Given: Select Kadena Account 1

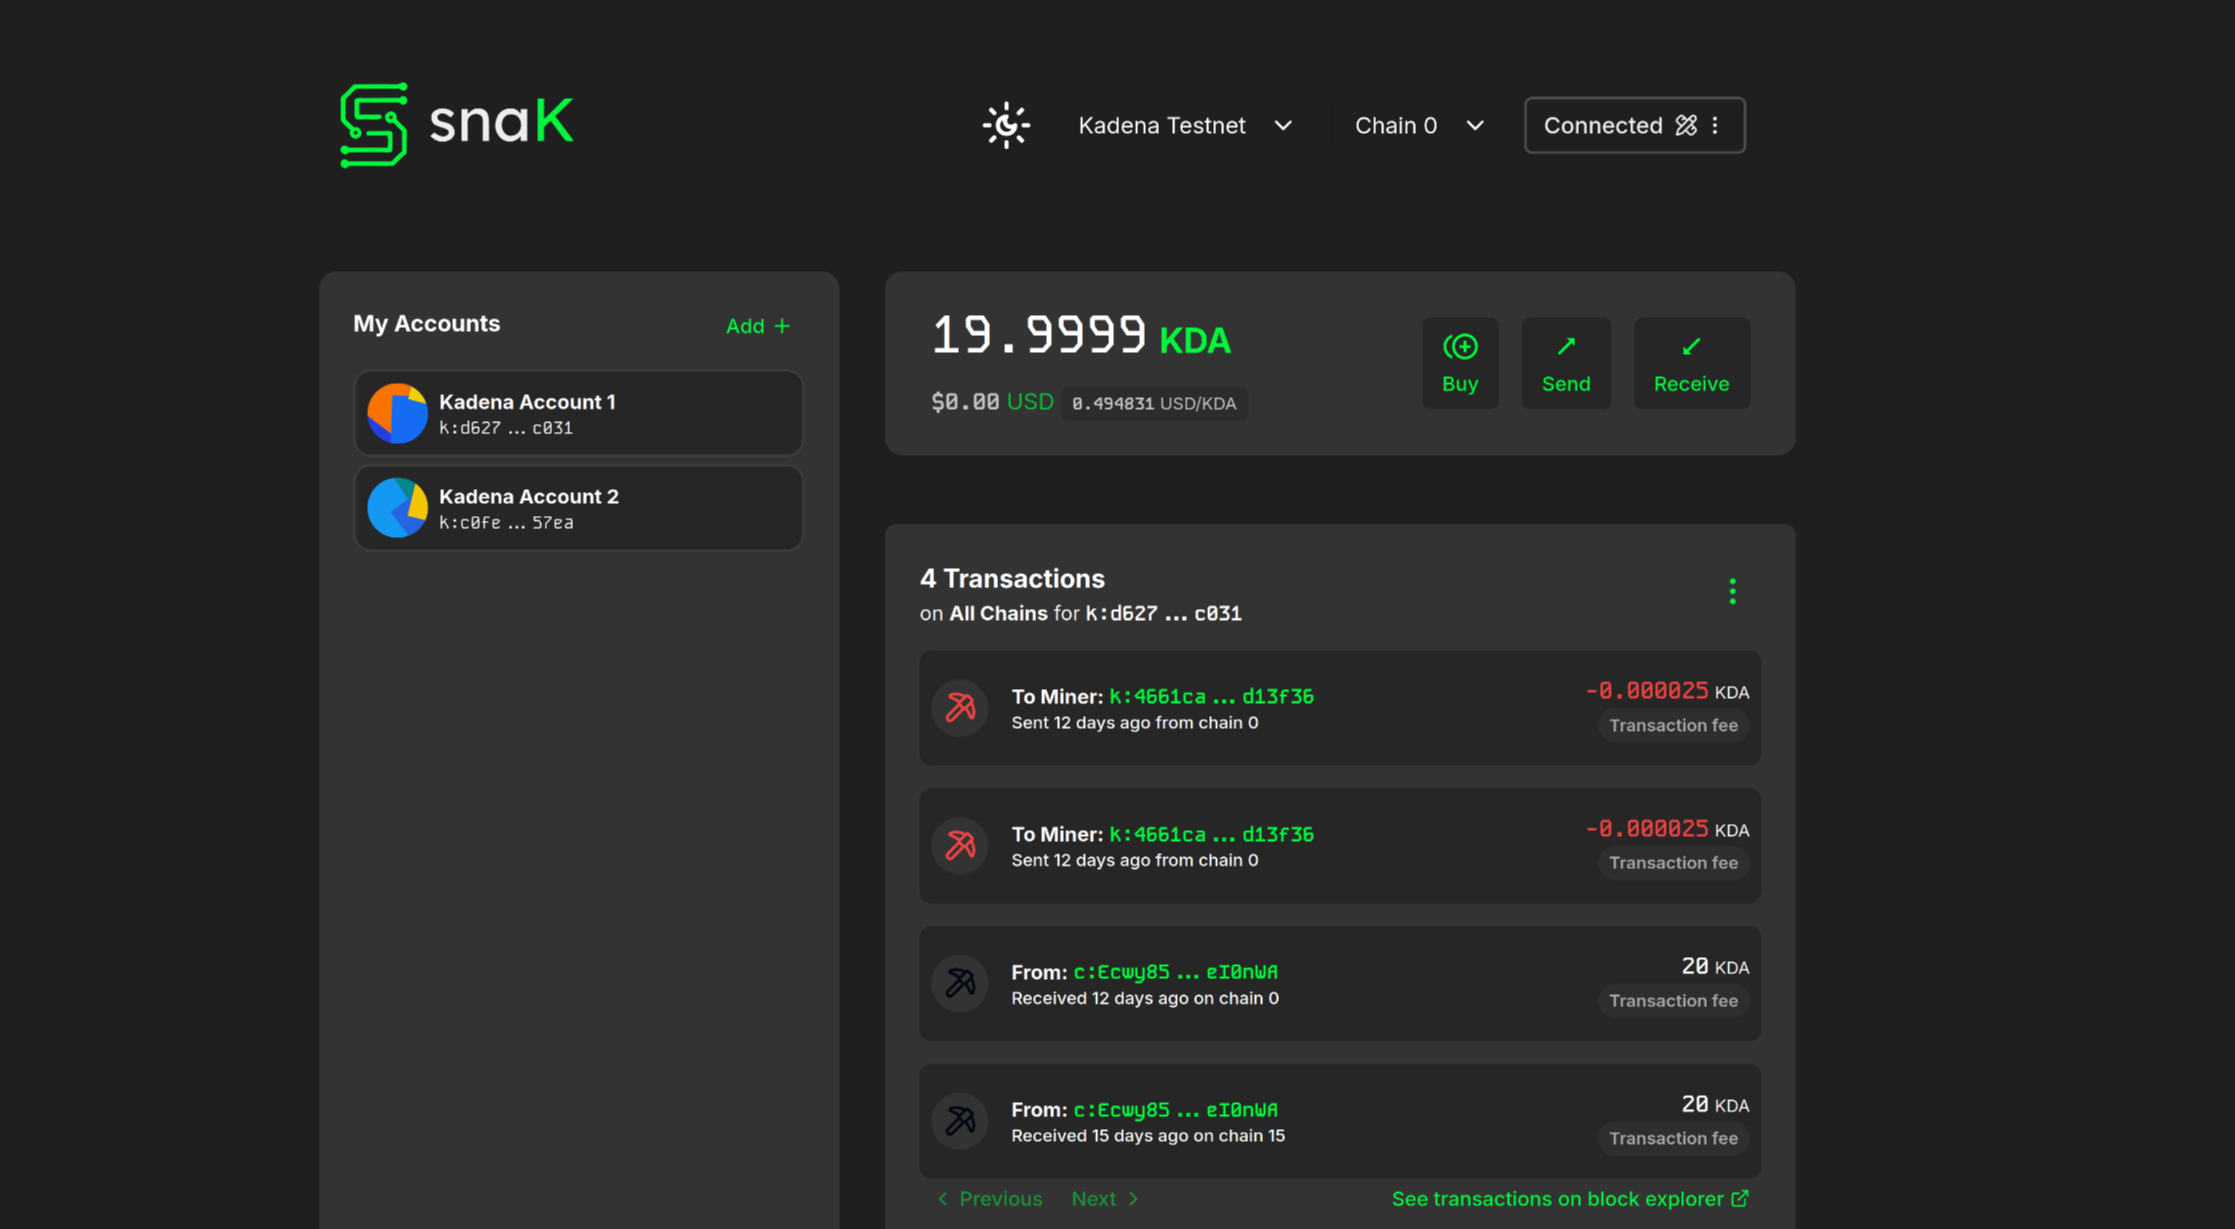Looking at the screenshot, I should (x=578, y=413).
